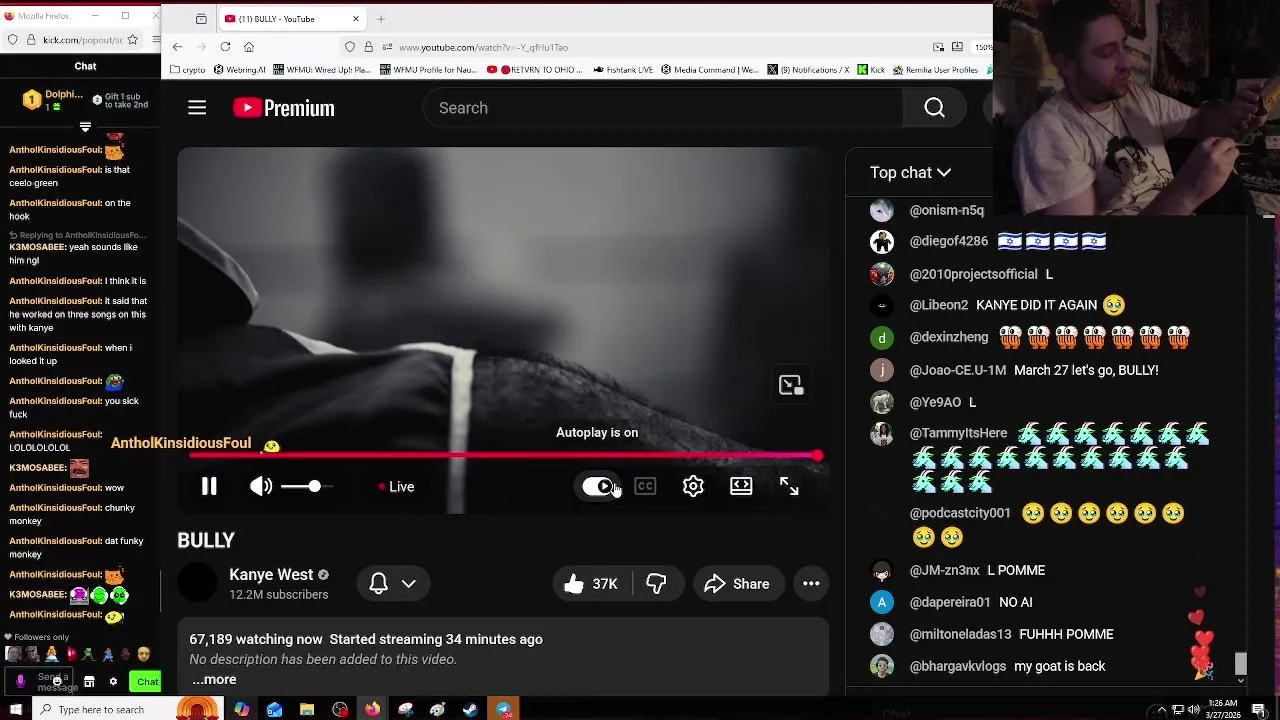Image resolution: width=1280 pixels, height=720 pixels.
Task: Adjust the YouTube player volume slider
Action: (307, 487)
